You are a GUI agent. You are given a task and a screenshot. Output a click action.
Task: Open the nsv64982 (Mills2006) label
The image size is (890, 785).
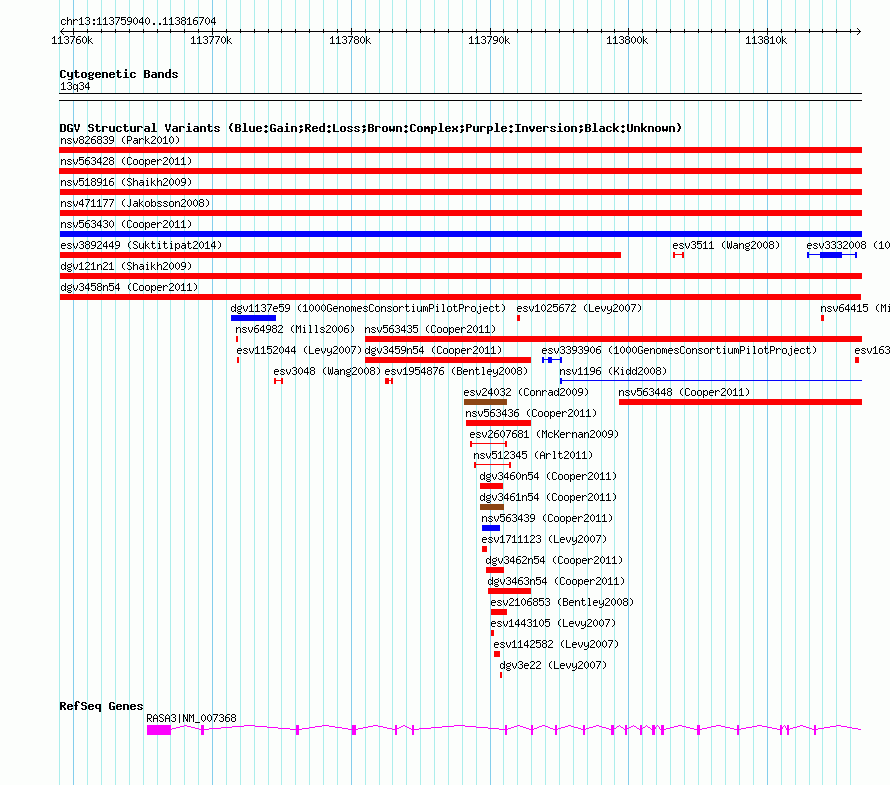coord(295,329)
